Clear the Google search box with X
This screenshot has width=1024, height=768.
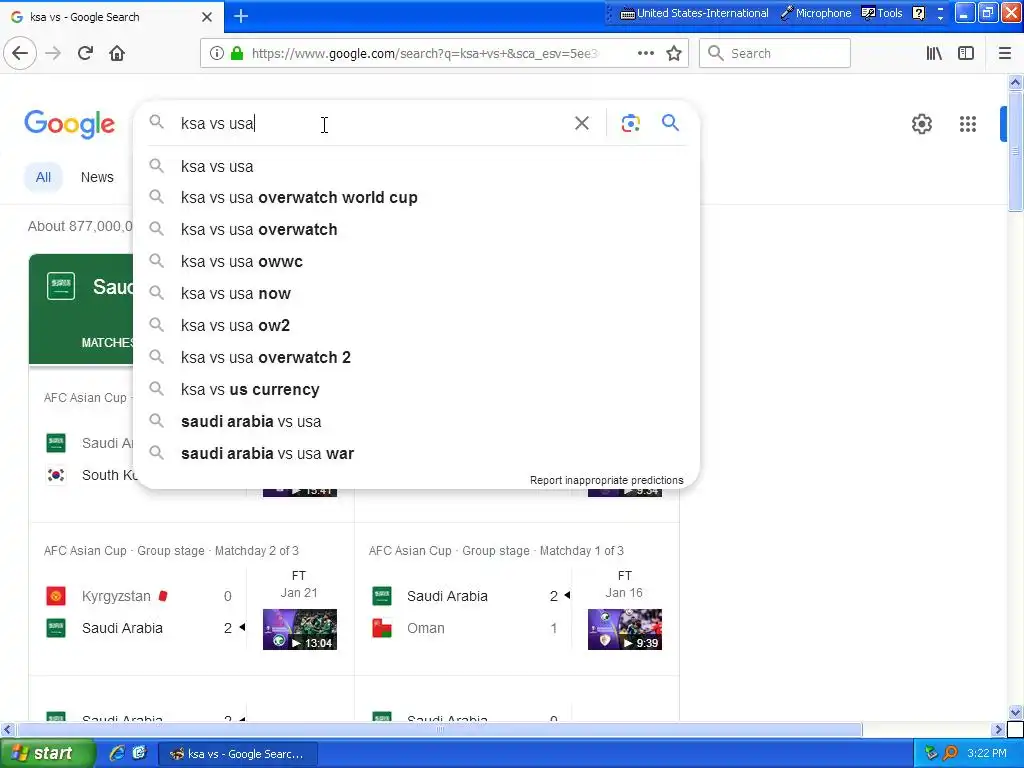tap(581, 123)
